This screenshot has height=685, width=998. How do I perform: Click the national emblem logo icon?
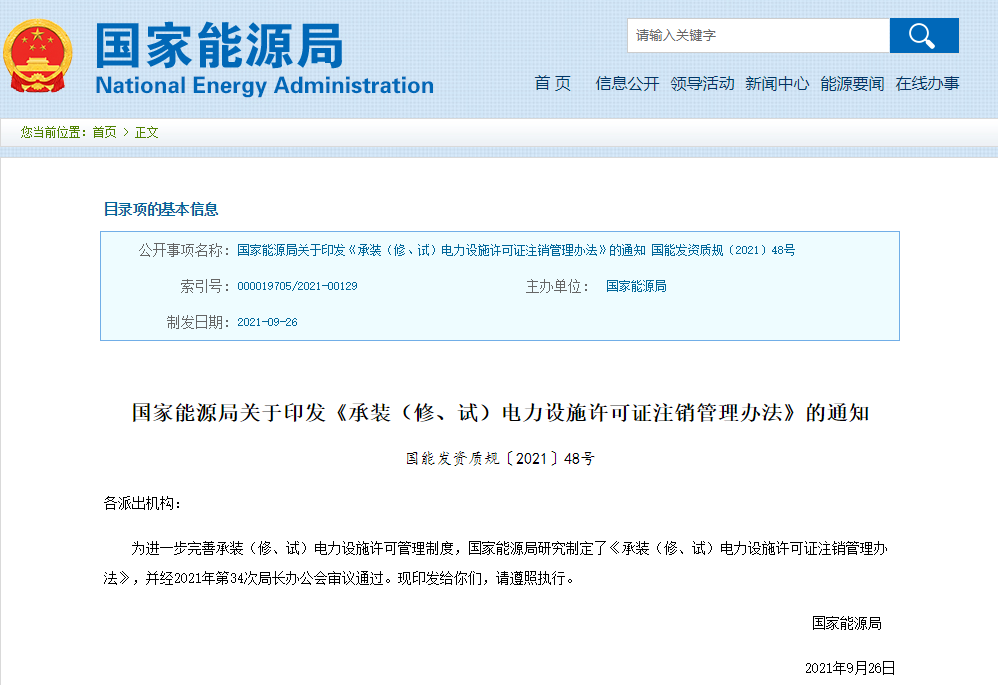tap(38, 57)
